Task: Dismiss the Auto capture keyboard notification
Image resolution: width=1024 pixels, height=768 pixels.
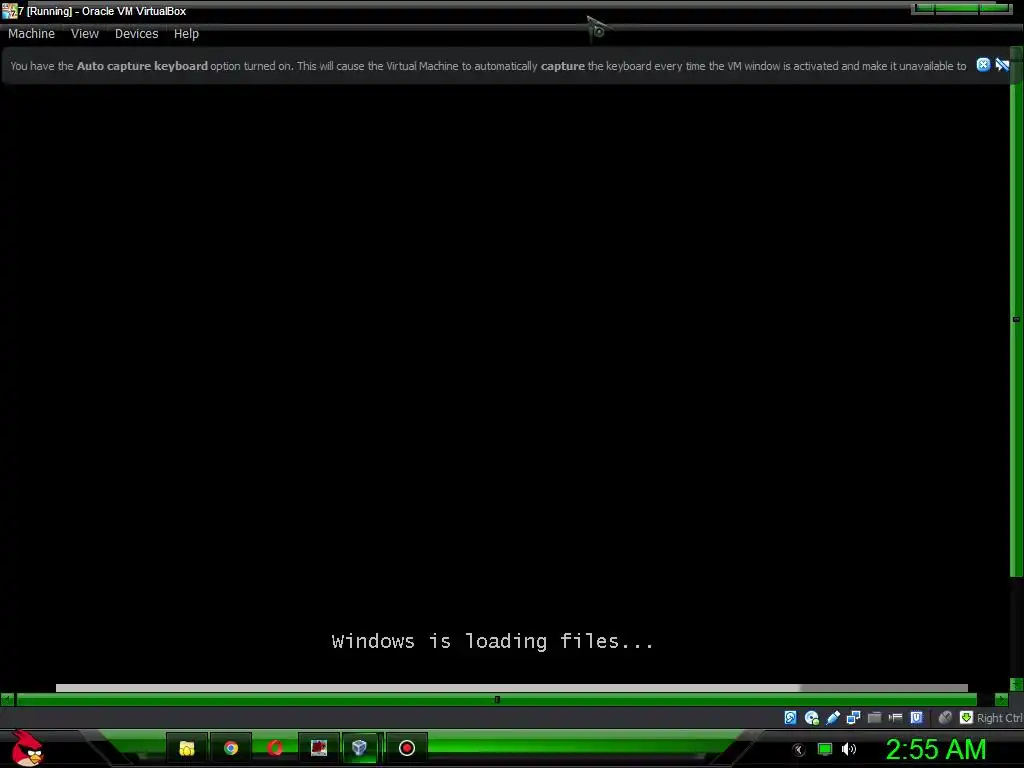Action: 983,65
